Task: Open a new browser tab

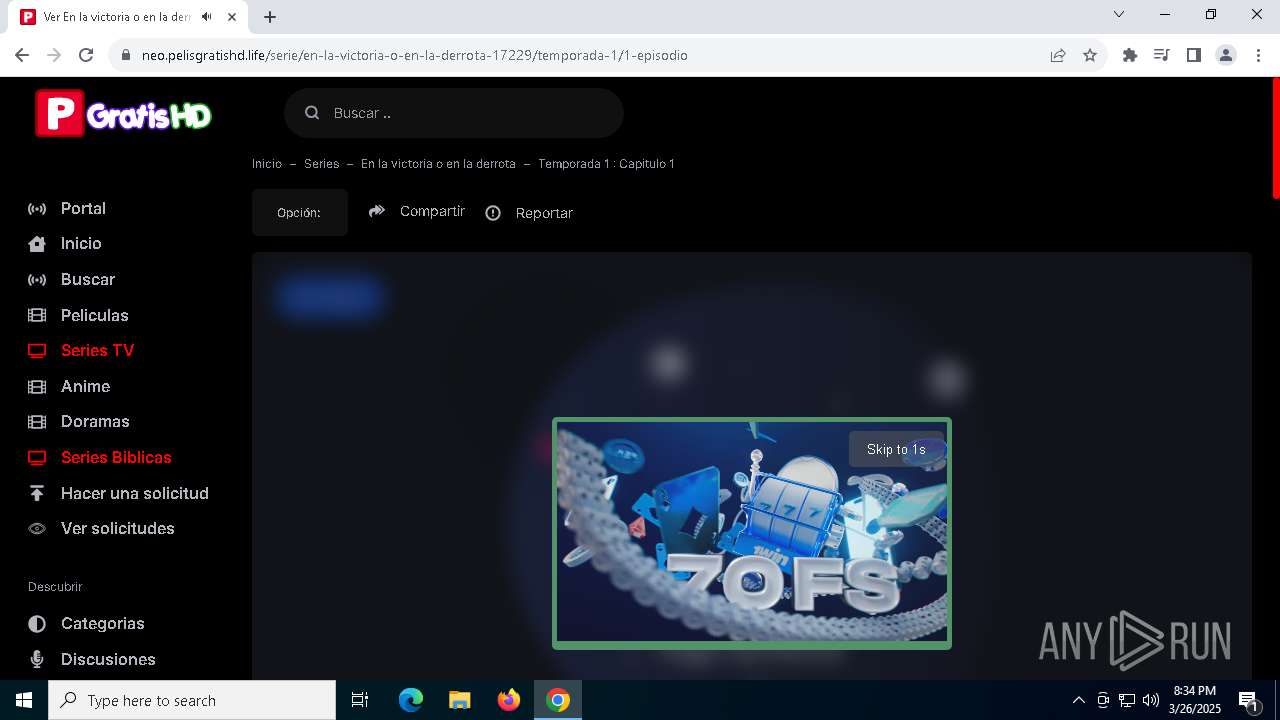Action: point(270,17)
